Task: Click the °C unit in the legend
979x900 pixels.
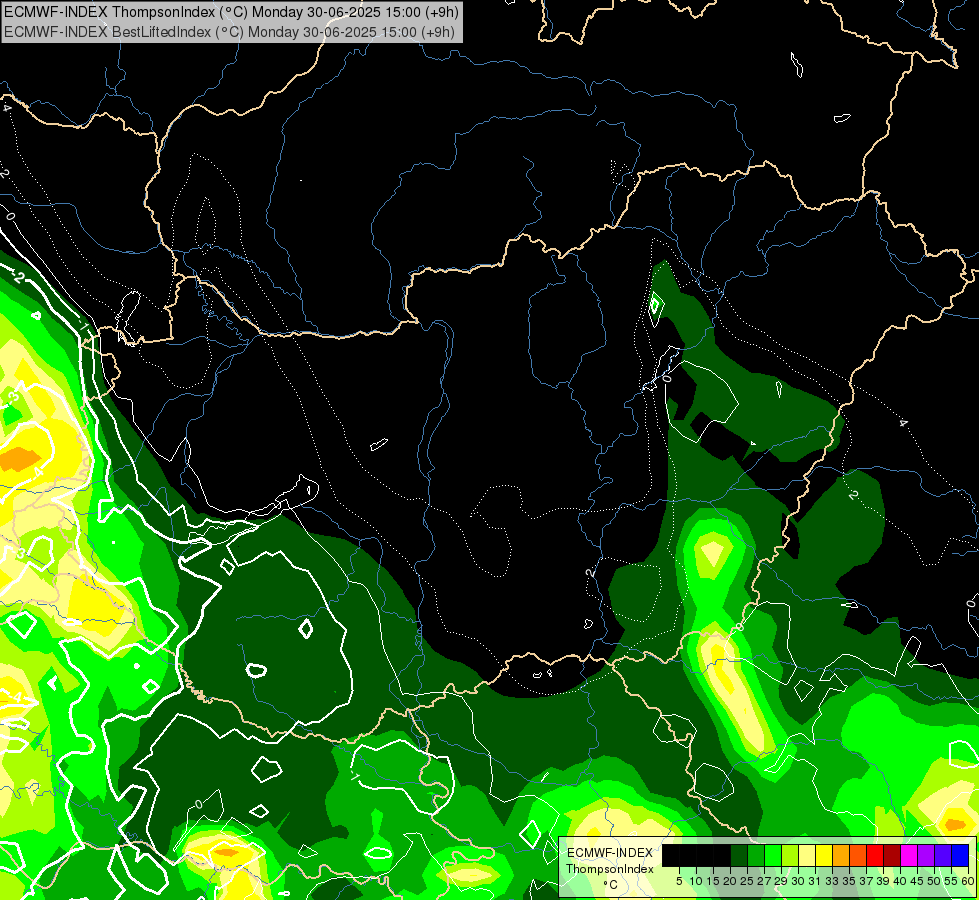Action: (611, 884)
